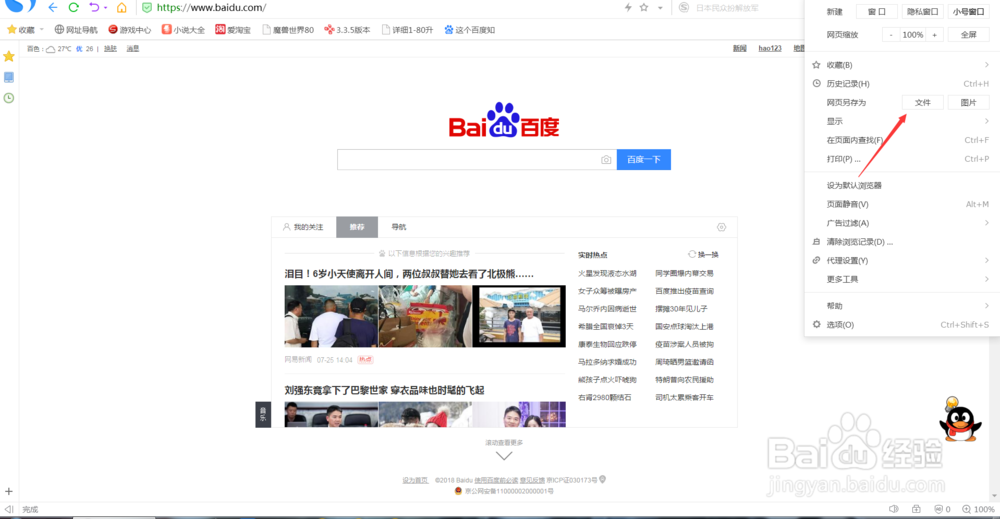
Task: Open dropdown arrow next to address bar star
Action: [x=660, y=8]
